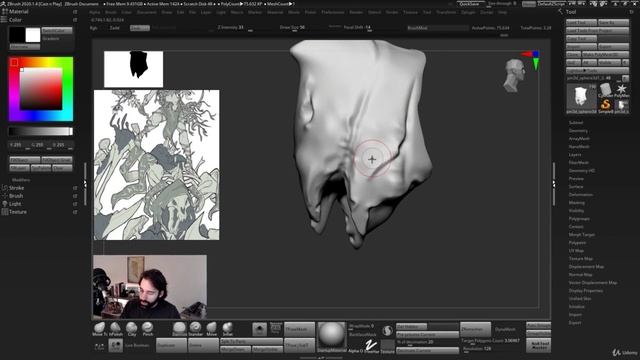Open the Alpha Off selector

click(355, 346)
